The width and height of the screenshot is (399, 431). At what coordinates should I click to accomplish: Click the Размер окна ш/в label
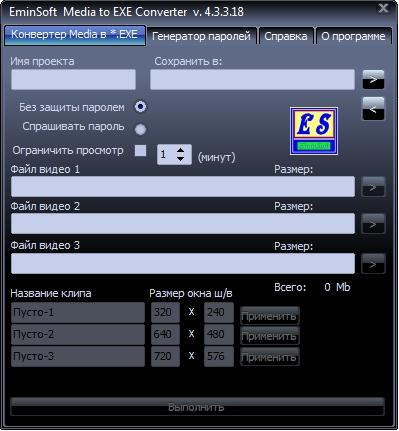coord(191,293)
